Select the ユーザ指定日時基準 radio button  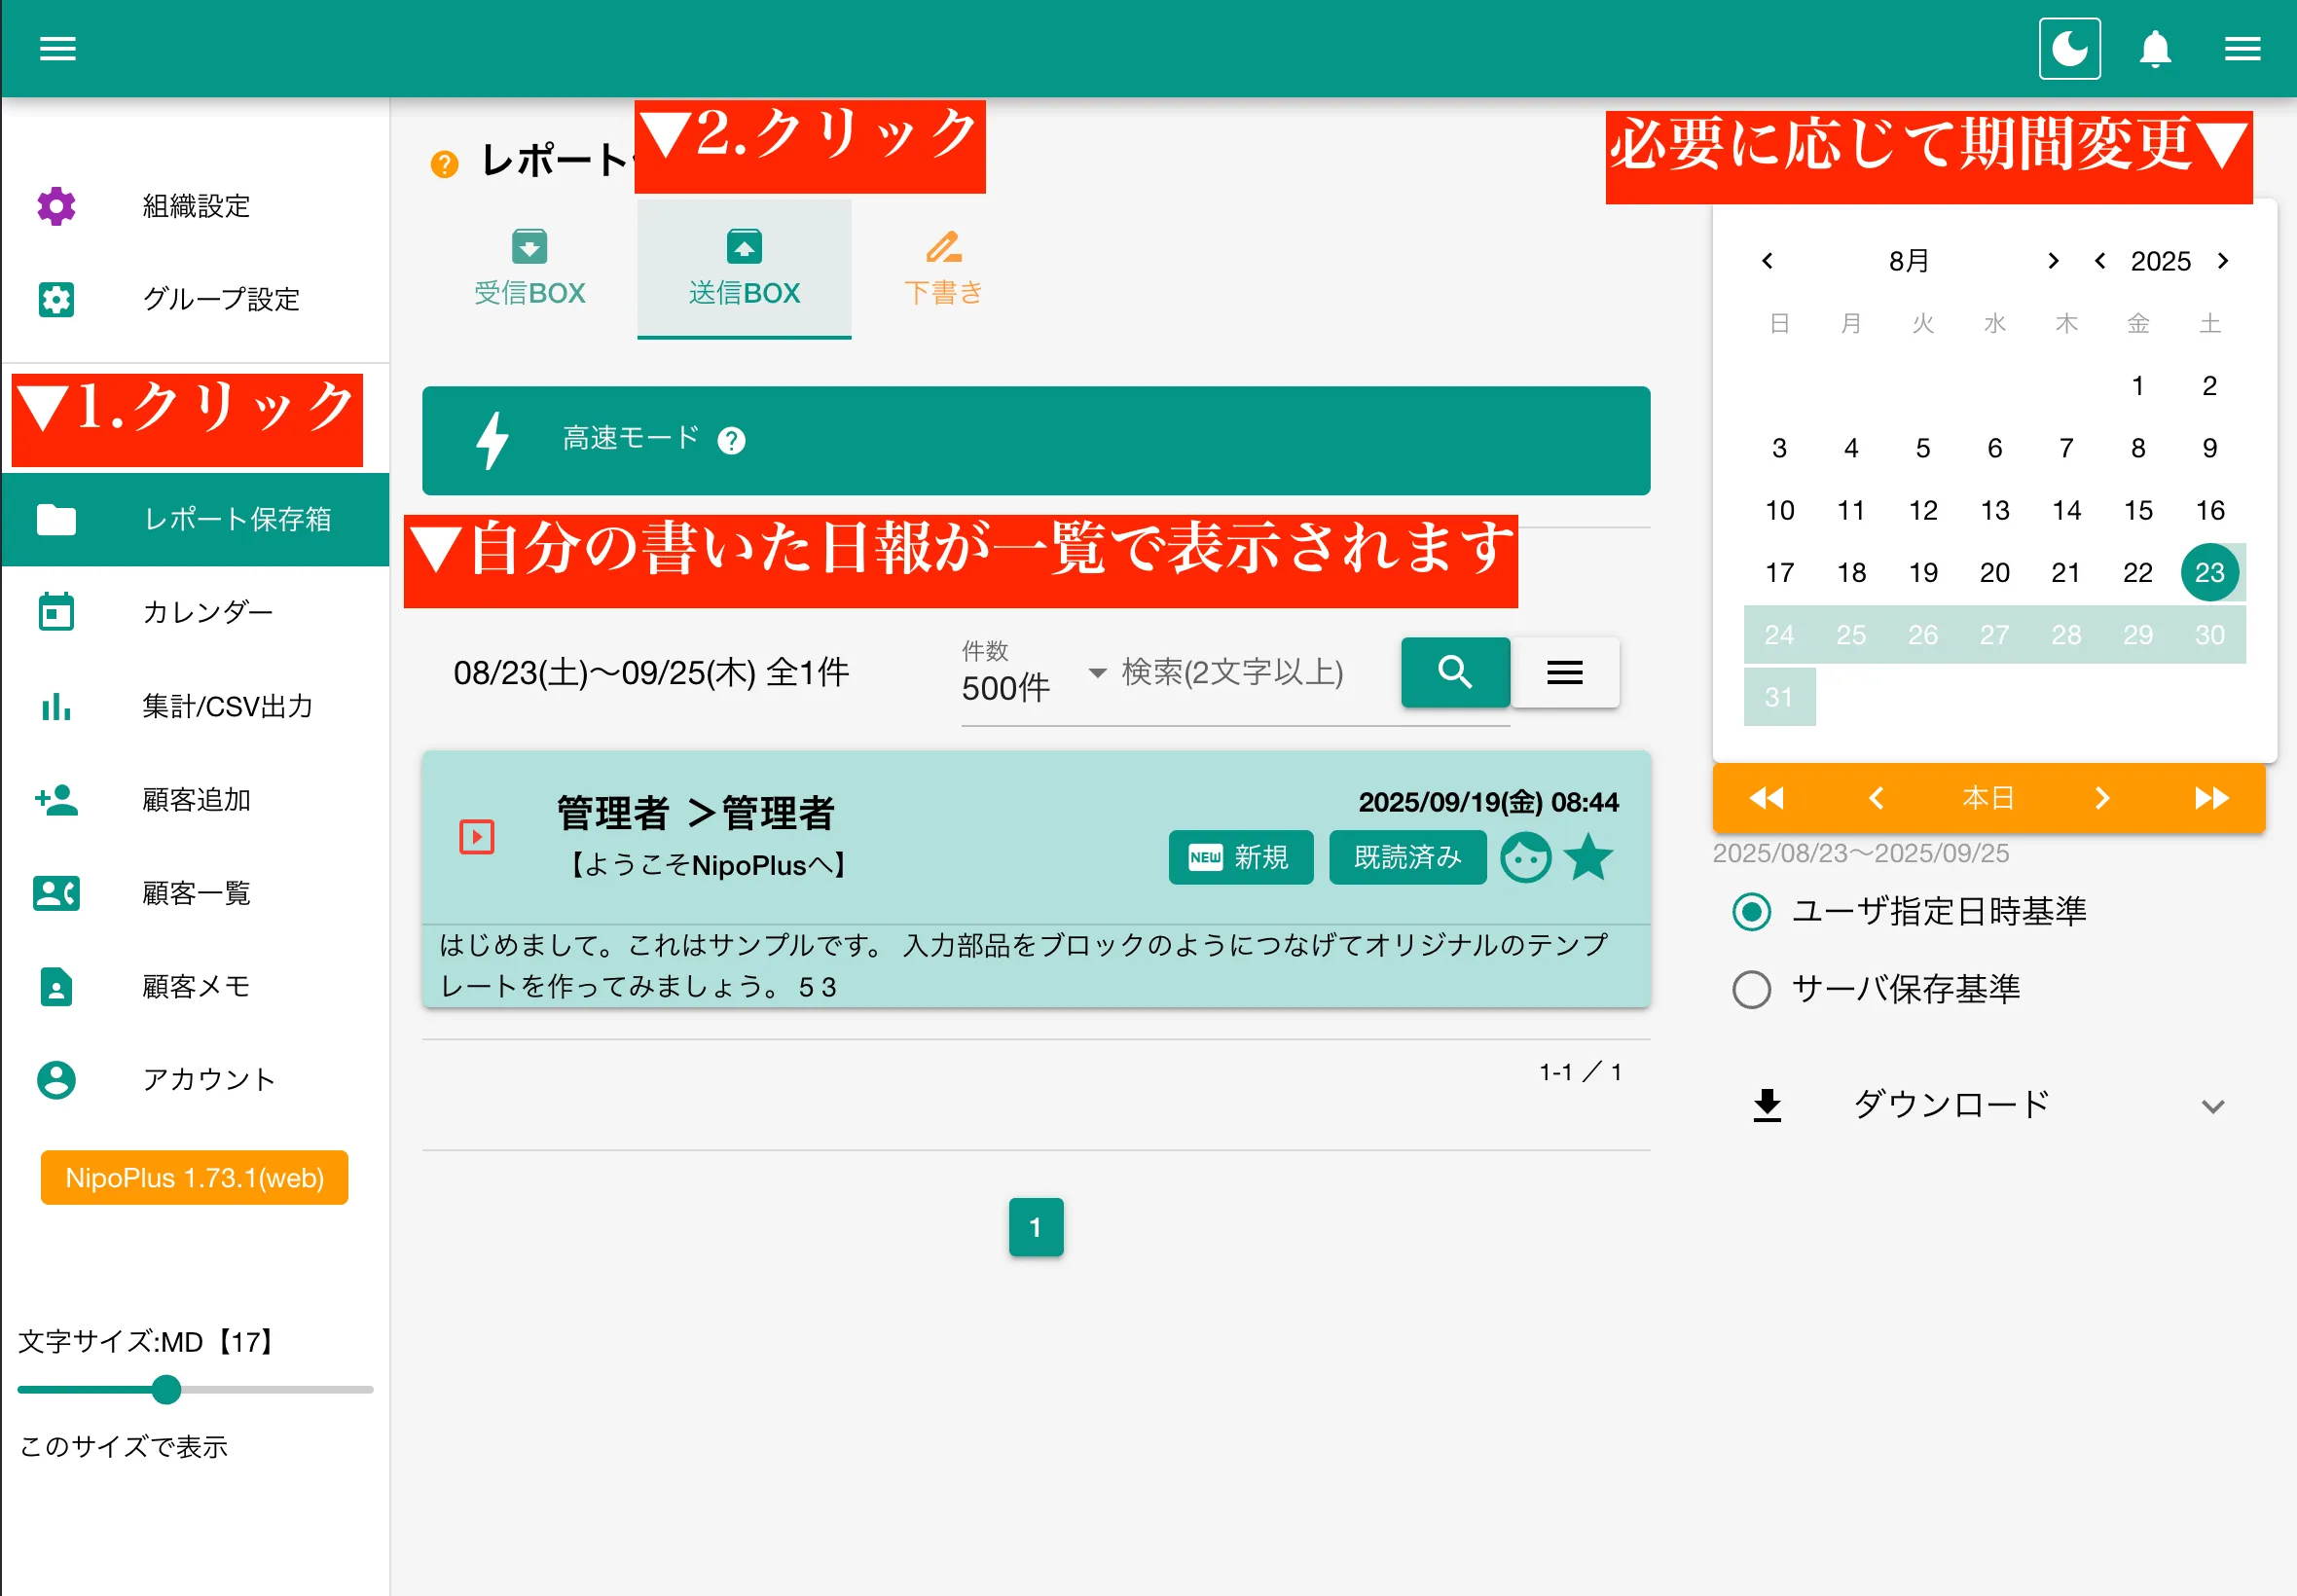coord(1751,911)
